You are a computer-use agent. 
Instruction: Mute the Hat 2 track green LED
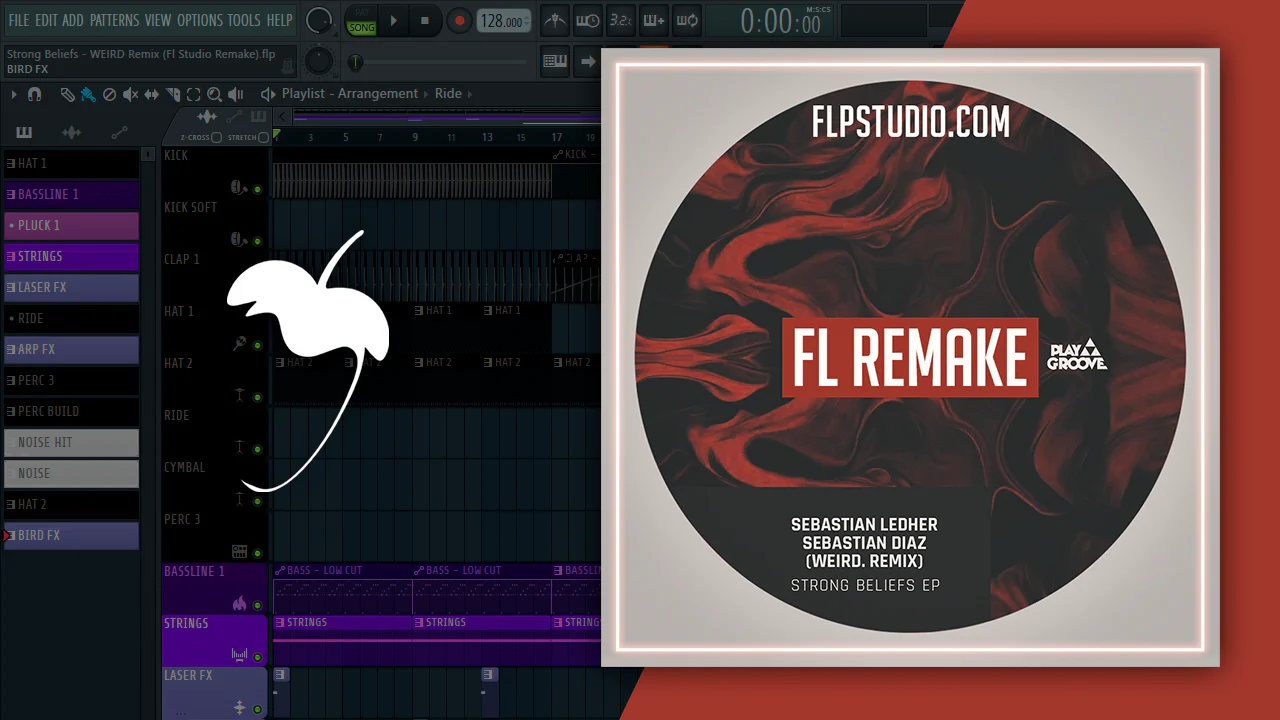coord(257,397)
